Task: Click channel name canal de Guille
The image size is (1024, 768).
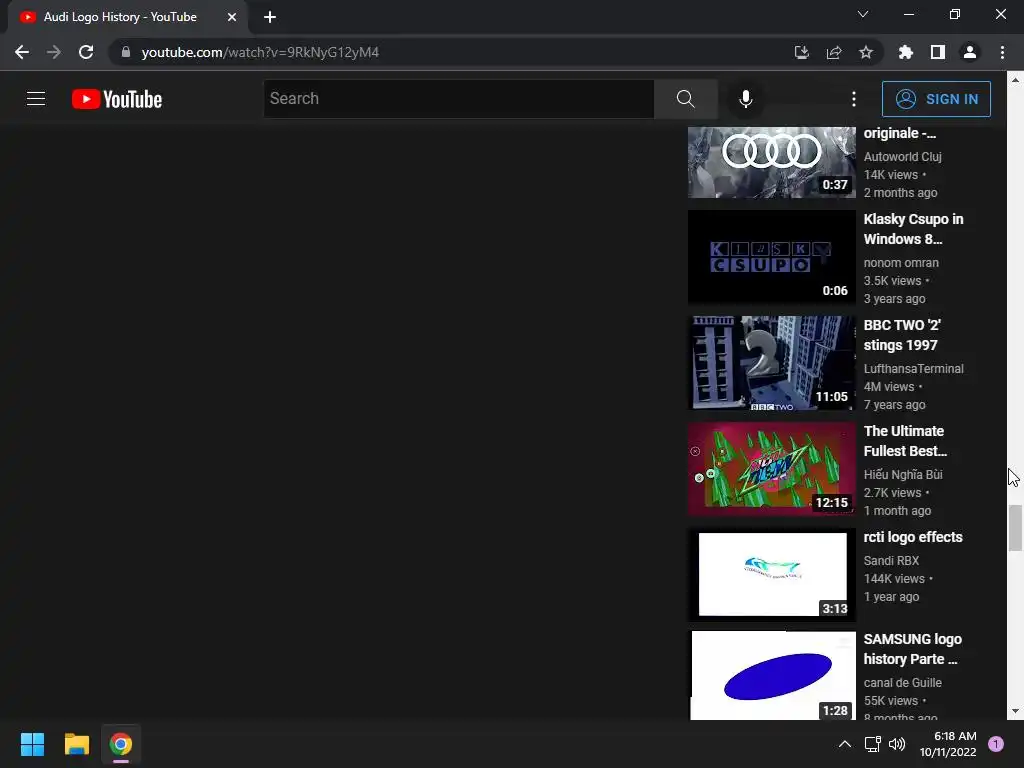Action: (903, 682)
